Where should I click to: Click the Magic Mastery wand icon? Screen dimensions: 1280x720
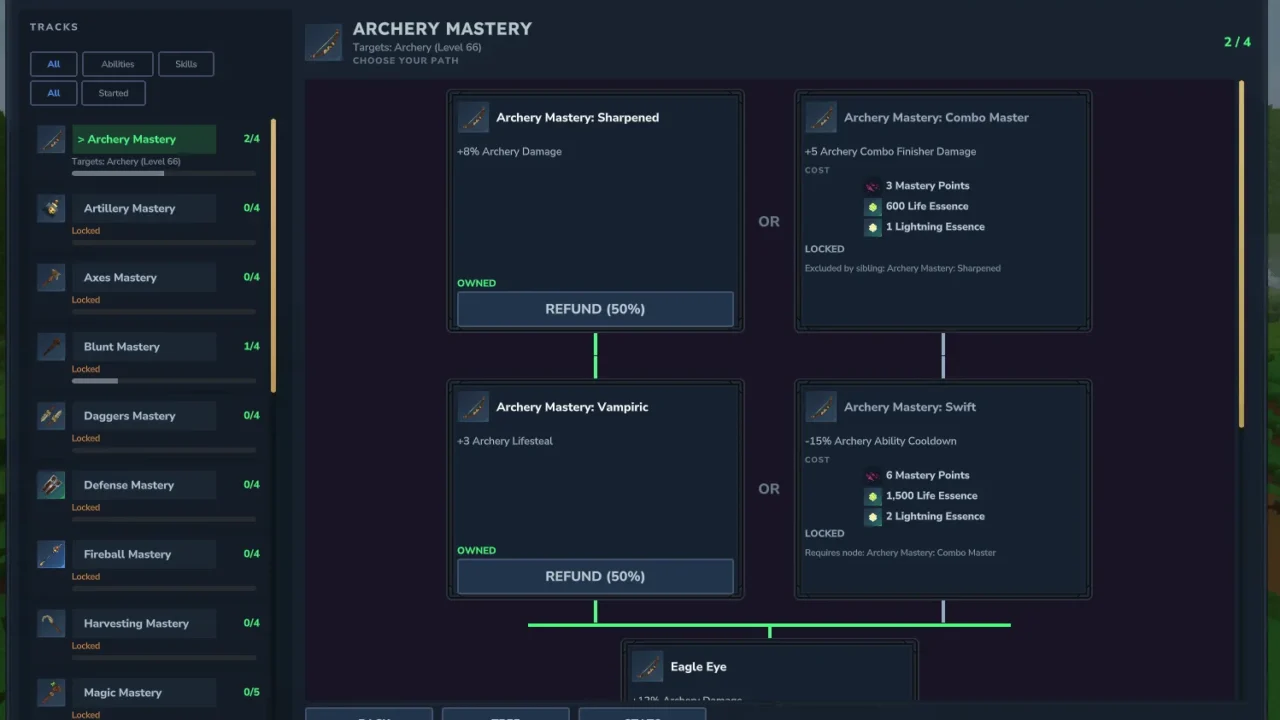point(51,691)
